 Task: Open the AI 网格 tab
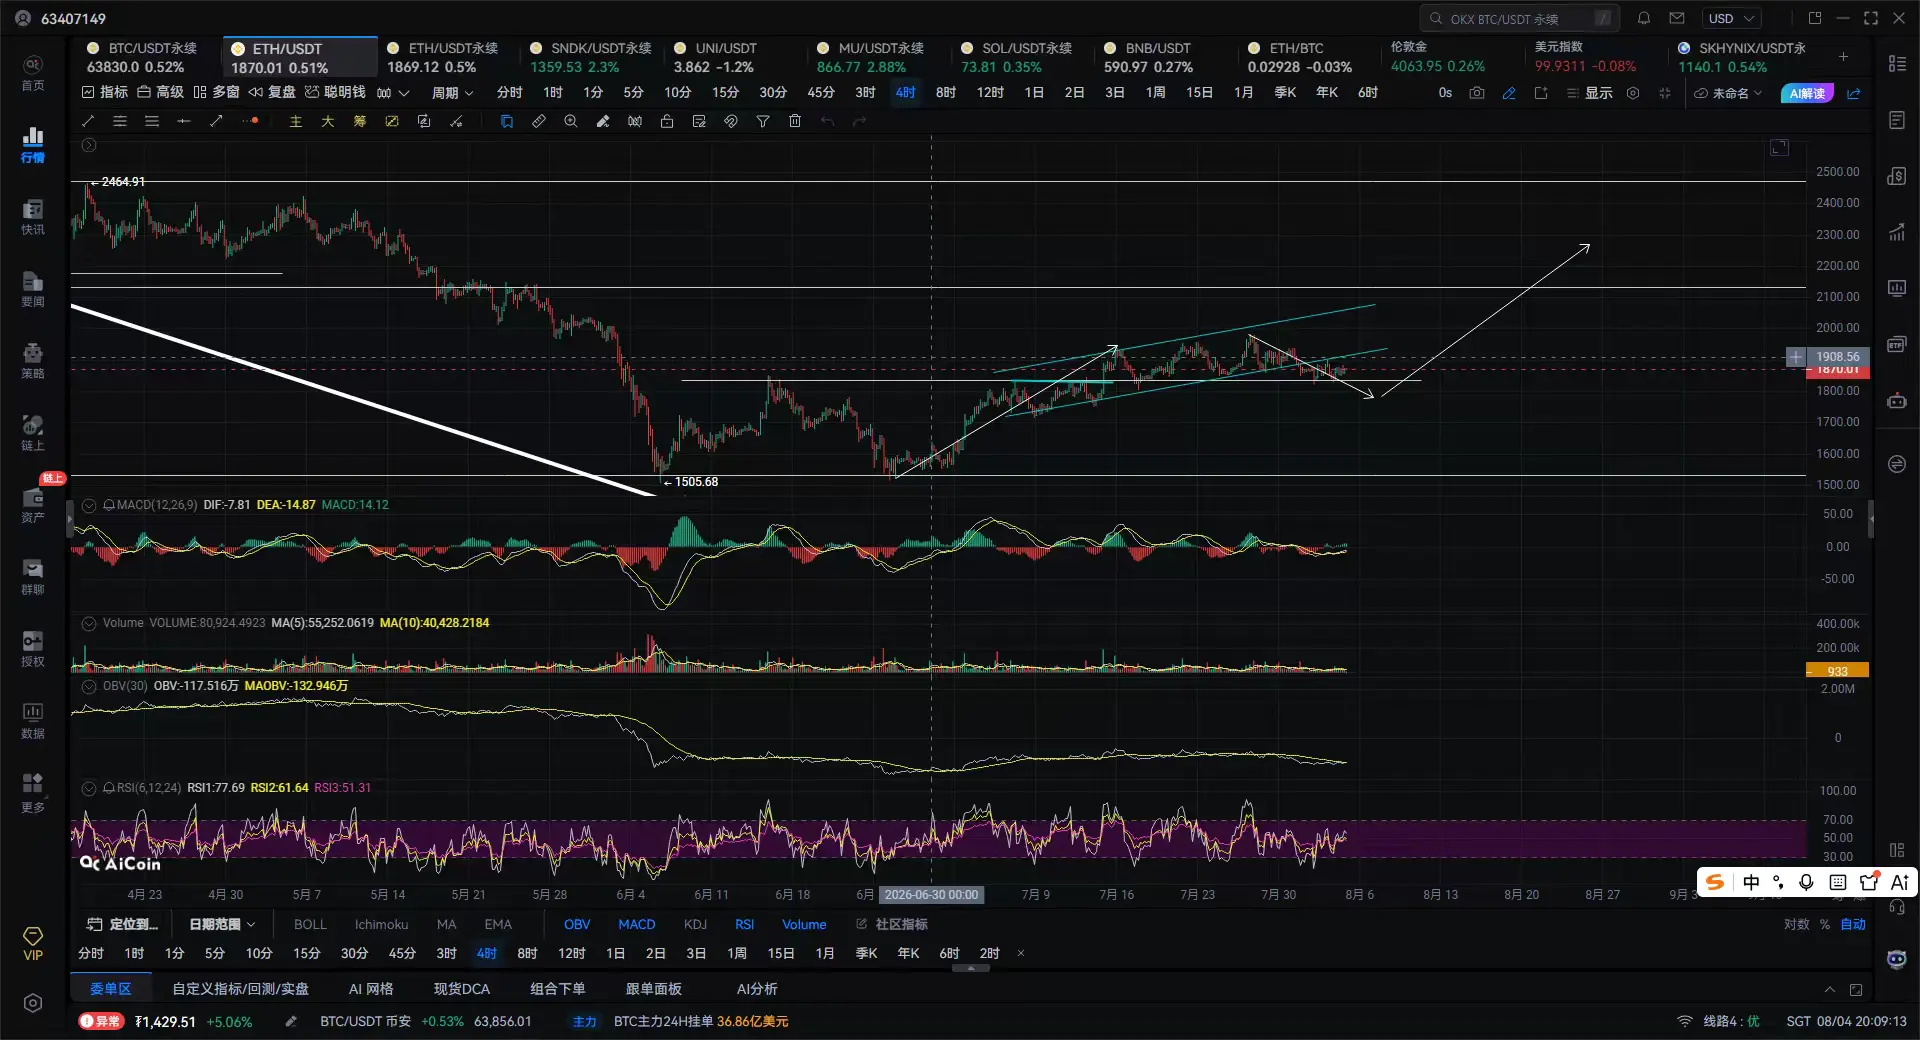click(x=371, y=989)
